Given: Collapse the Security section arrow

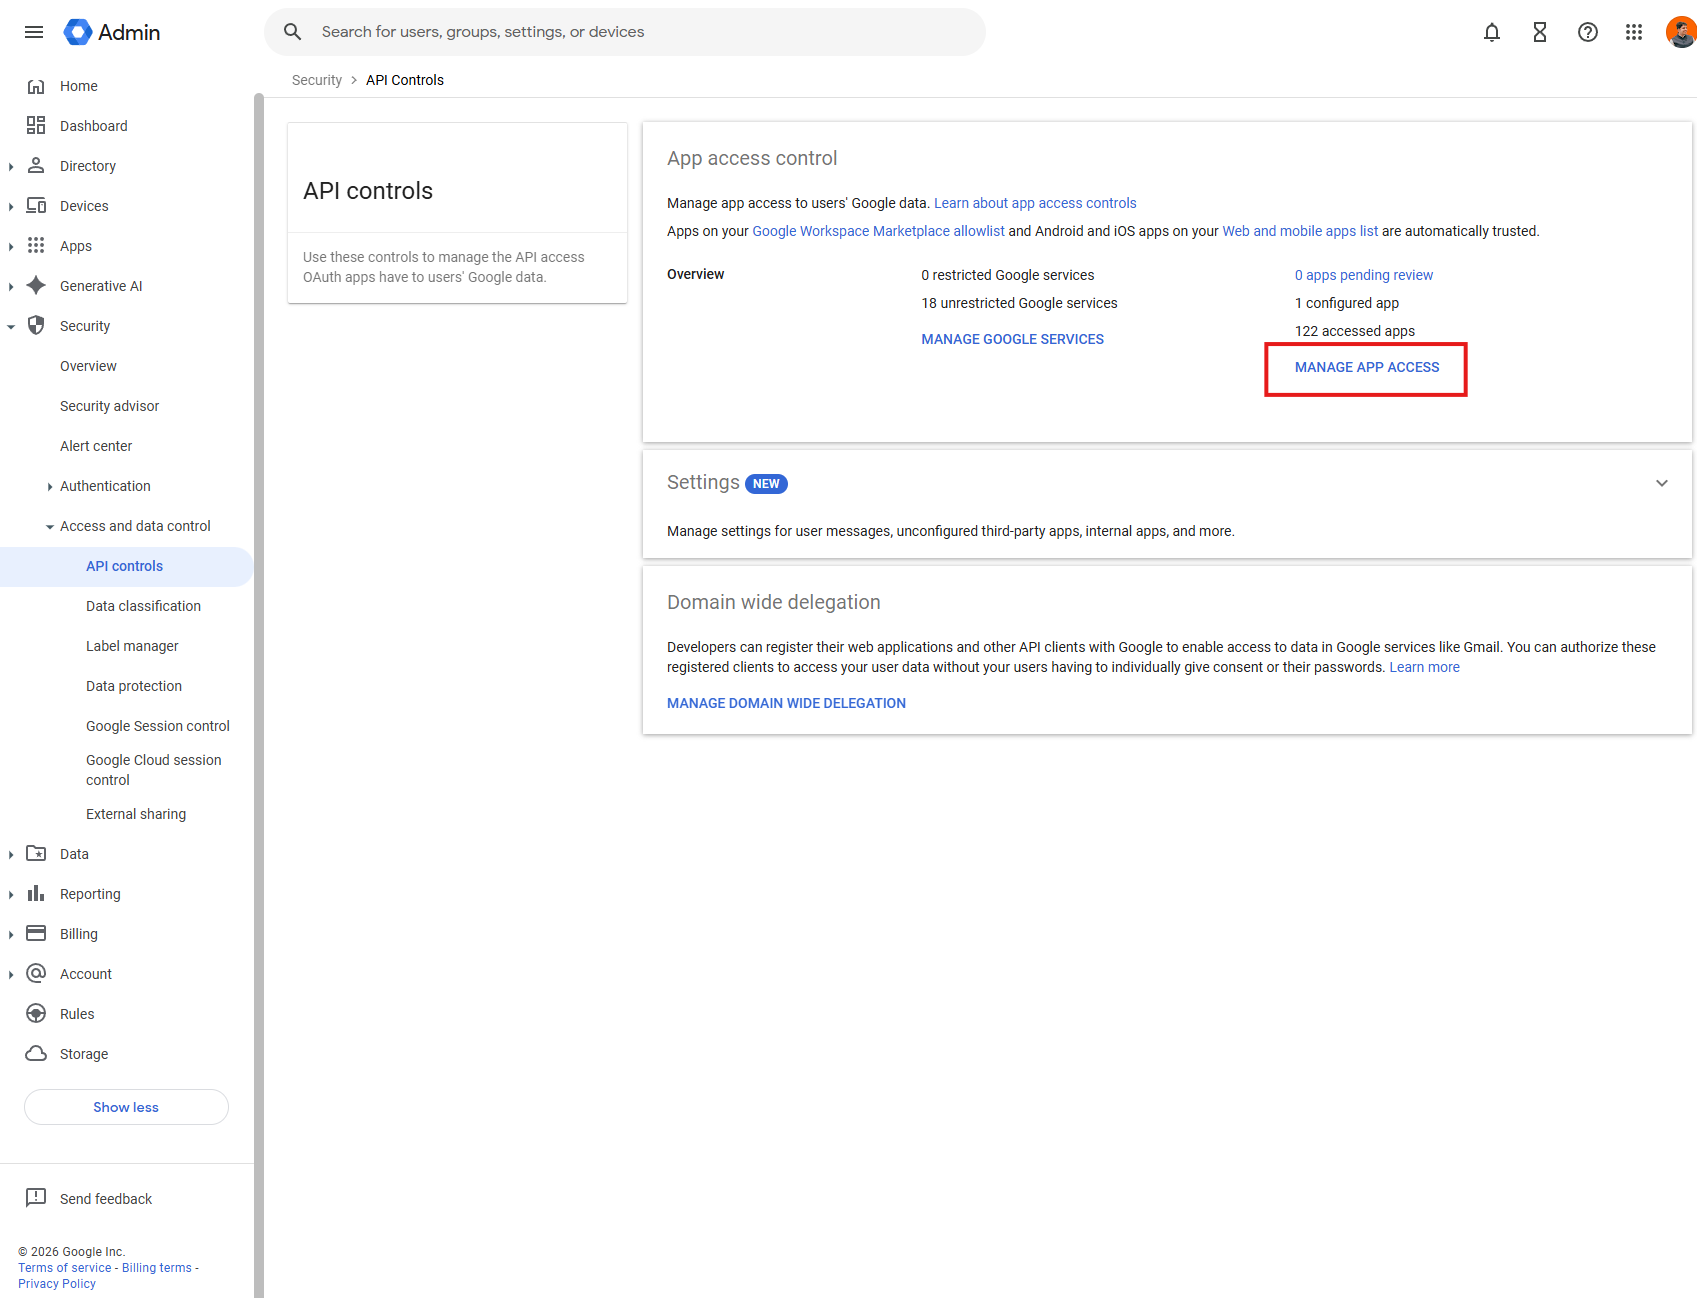Looking at the screenshot, I should 11,327.
